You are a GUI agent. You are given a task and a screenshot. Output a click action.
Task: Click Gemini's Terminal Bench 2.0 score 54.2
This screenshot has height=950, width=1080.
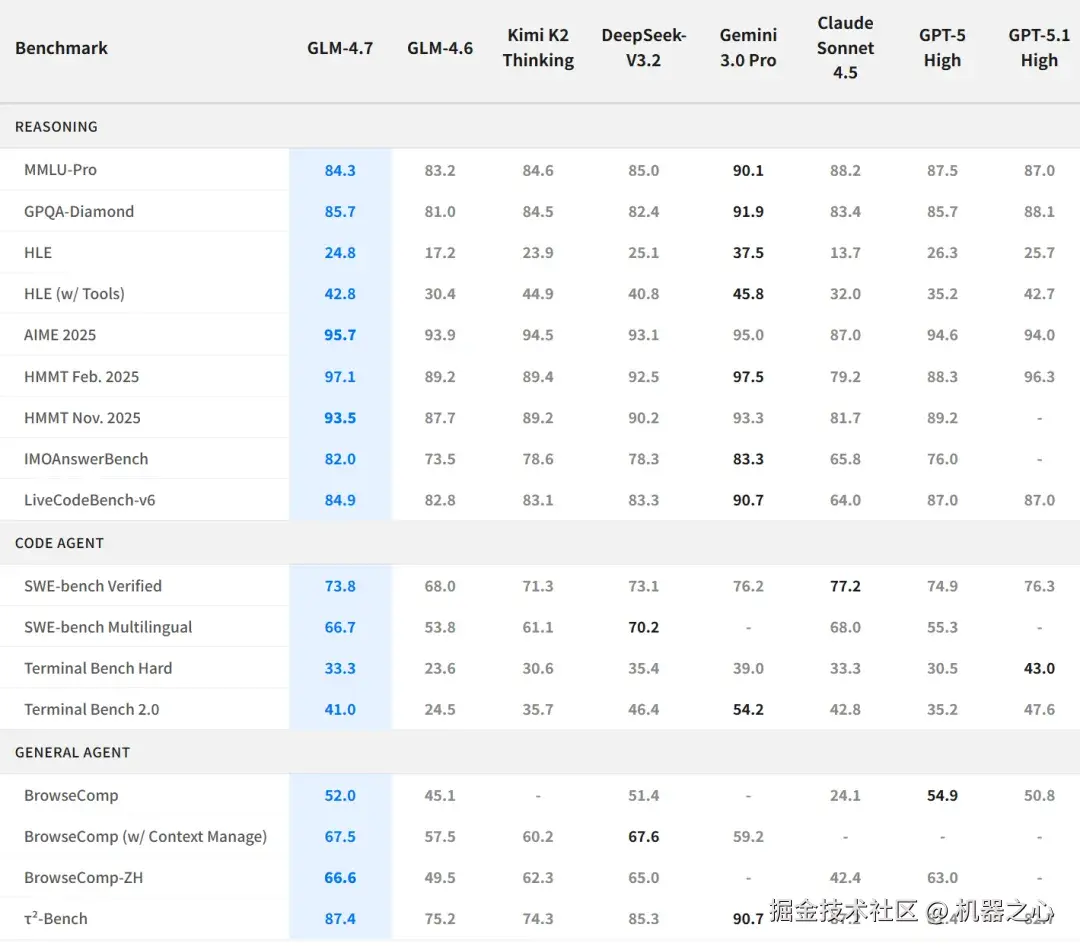748,710
